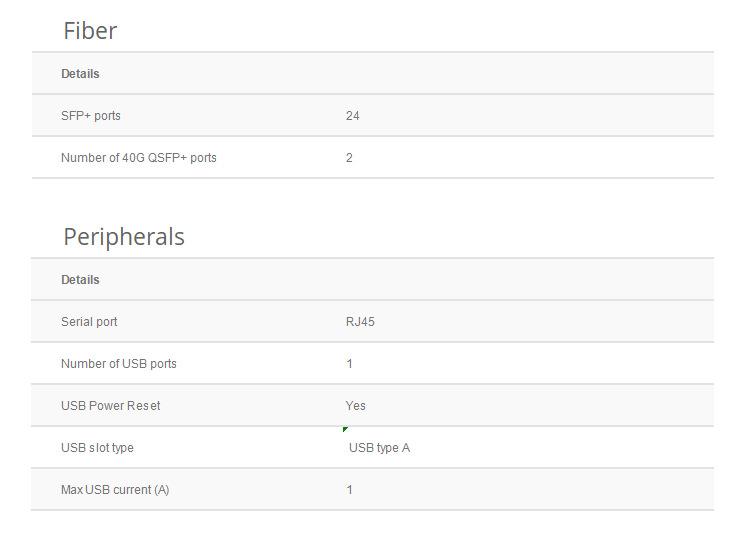
Task: Click the Yes value for USB Power Reset
Action: 355,406
